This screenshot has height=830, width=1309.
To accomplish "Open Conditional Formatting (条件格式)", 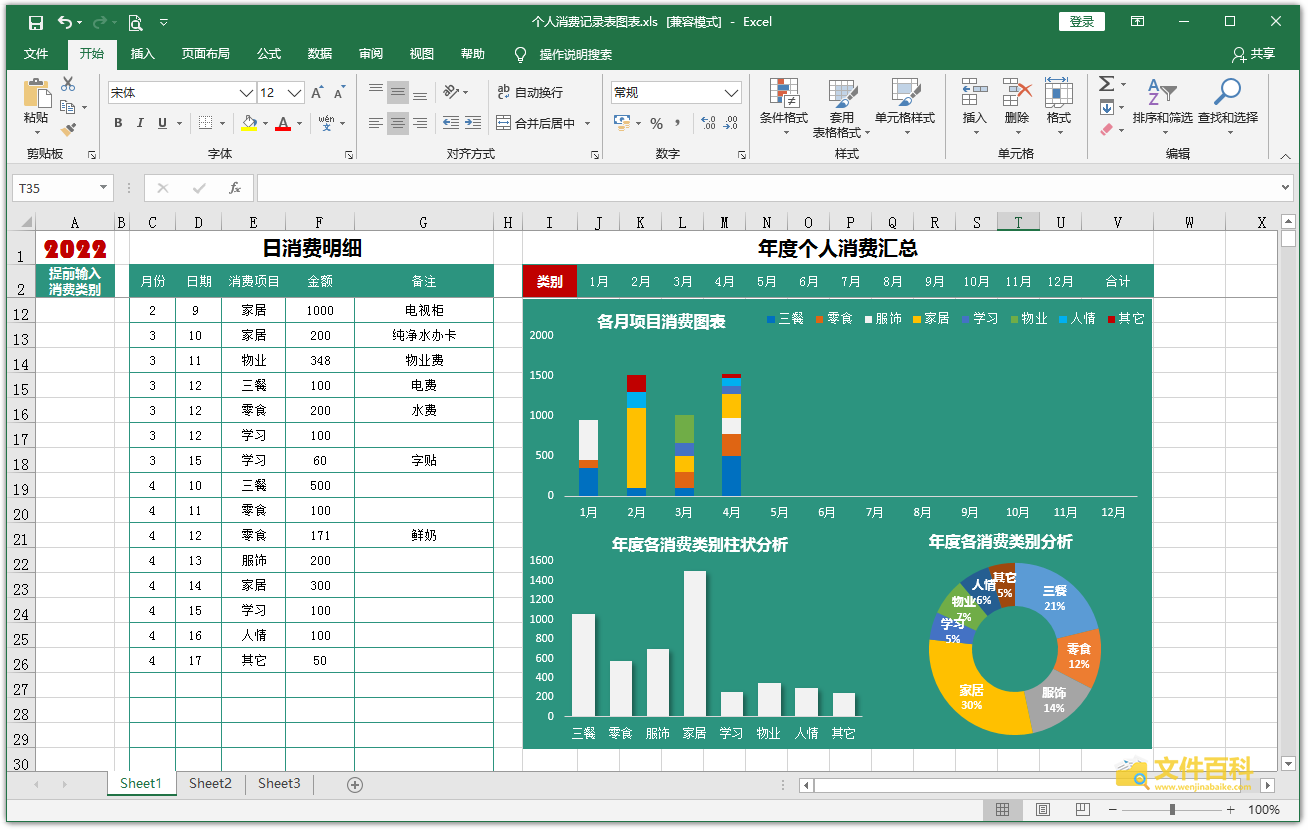I will pos(784,108).
